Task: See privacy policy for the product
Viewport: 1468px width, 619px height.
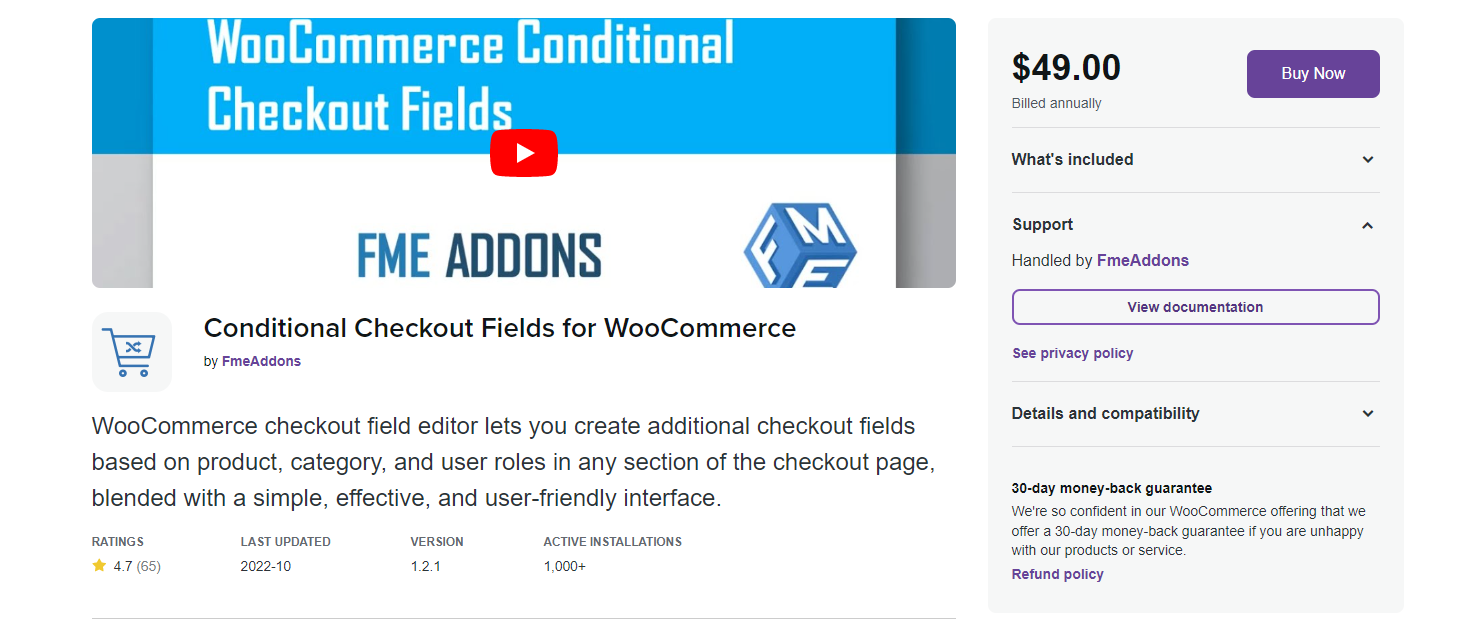Action: click(1072, 353)
